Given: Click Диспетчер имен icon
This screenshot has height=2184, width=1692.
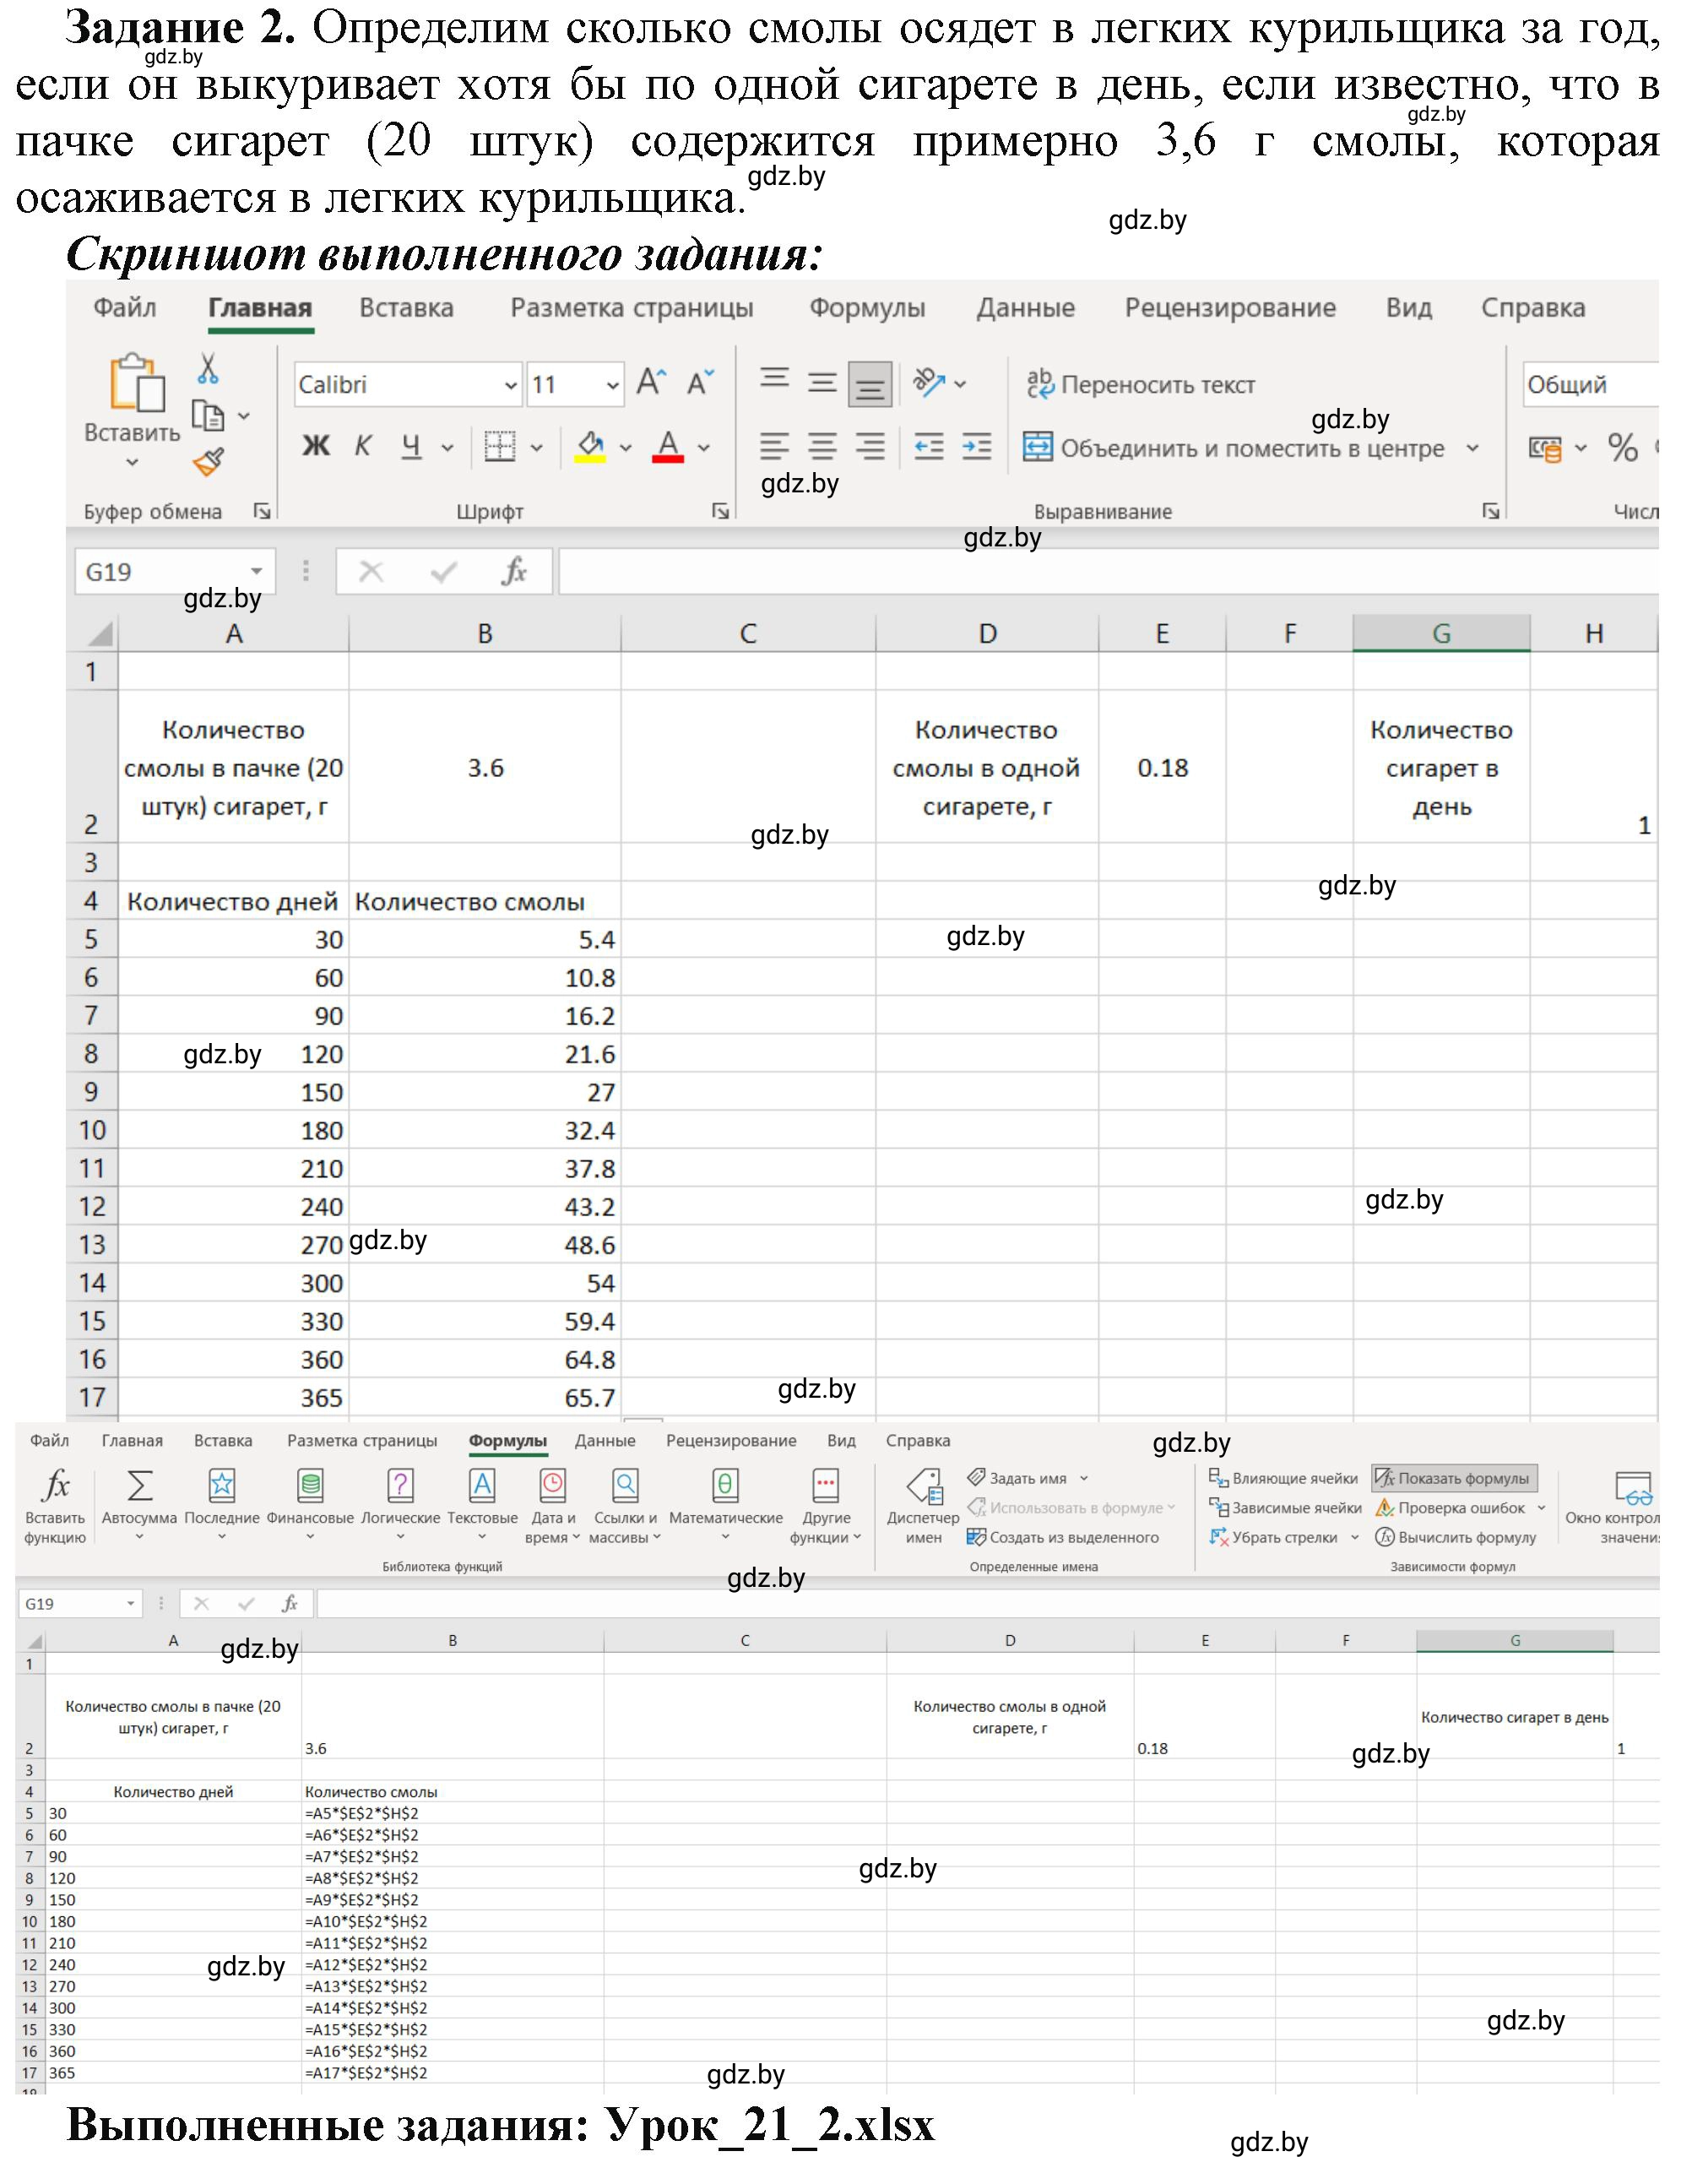Looking at the screenshot, I should click(924, 1487).
